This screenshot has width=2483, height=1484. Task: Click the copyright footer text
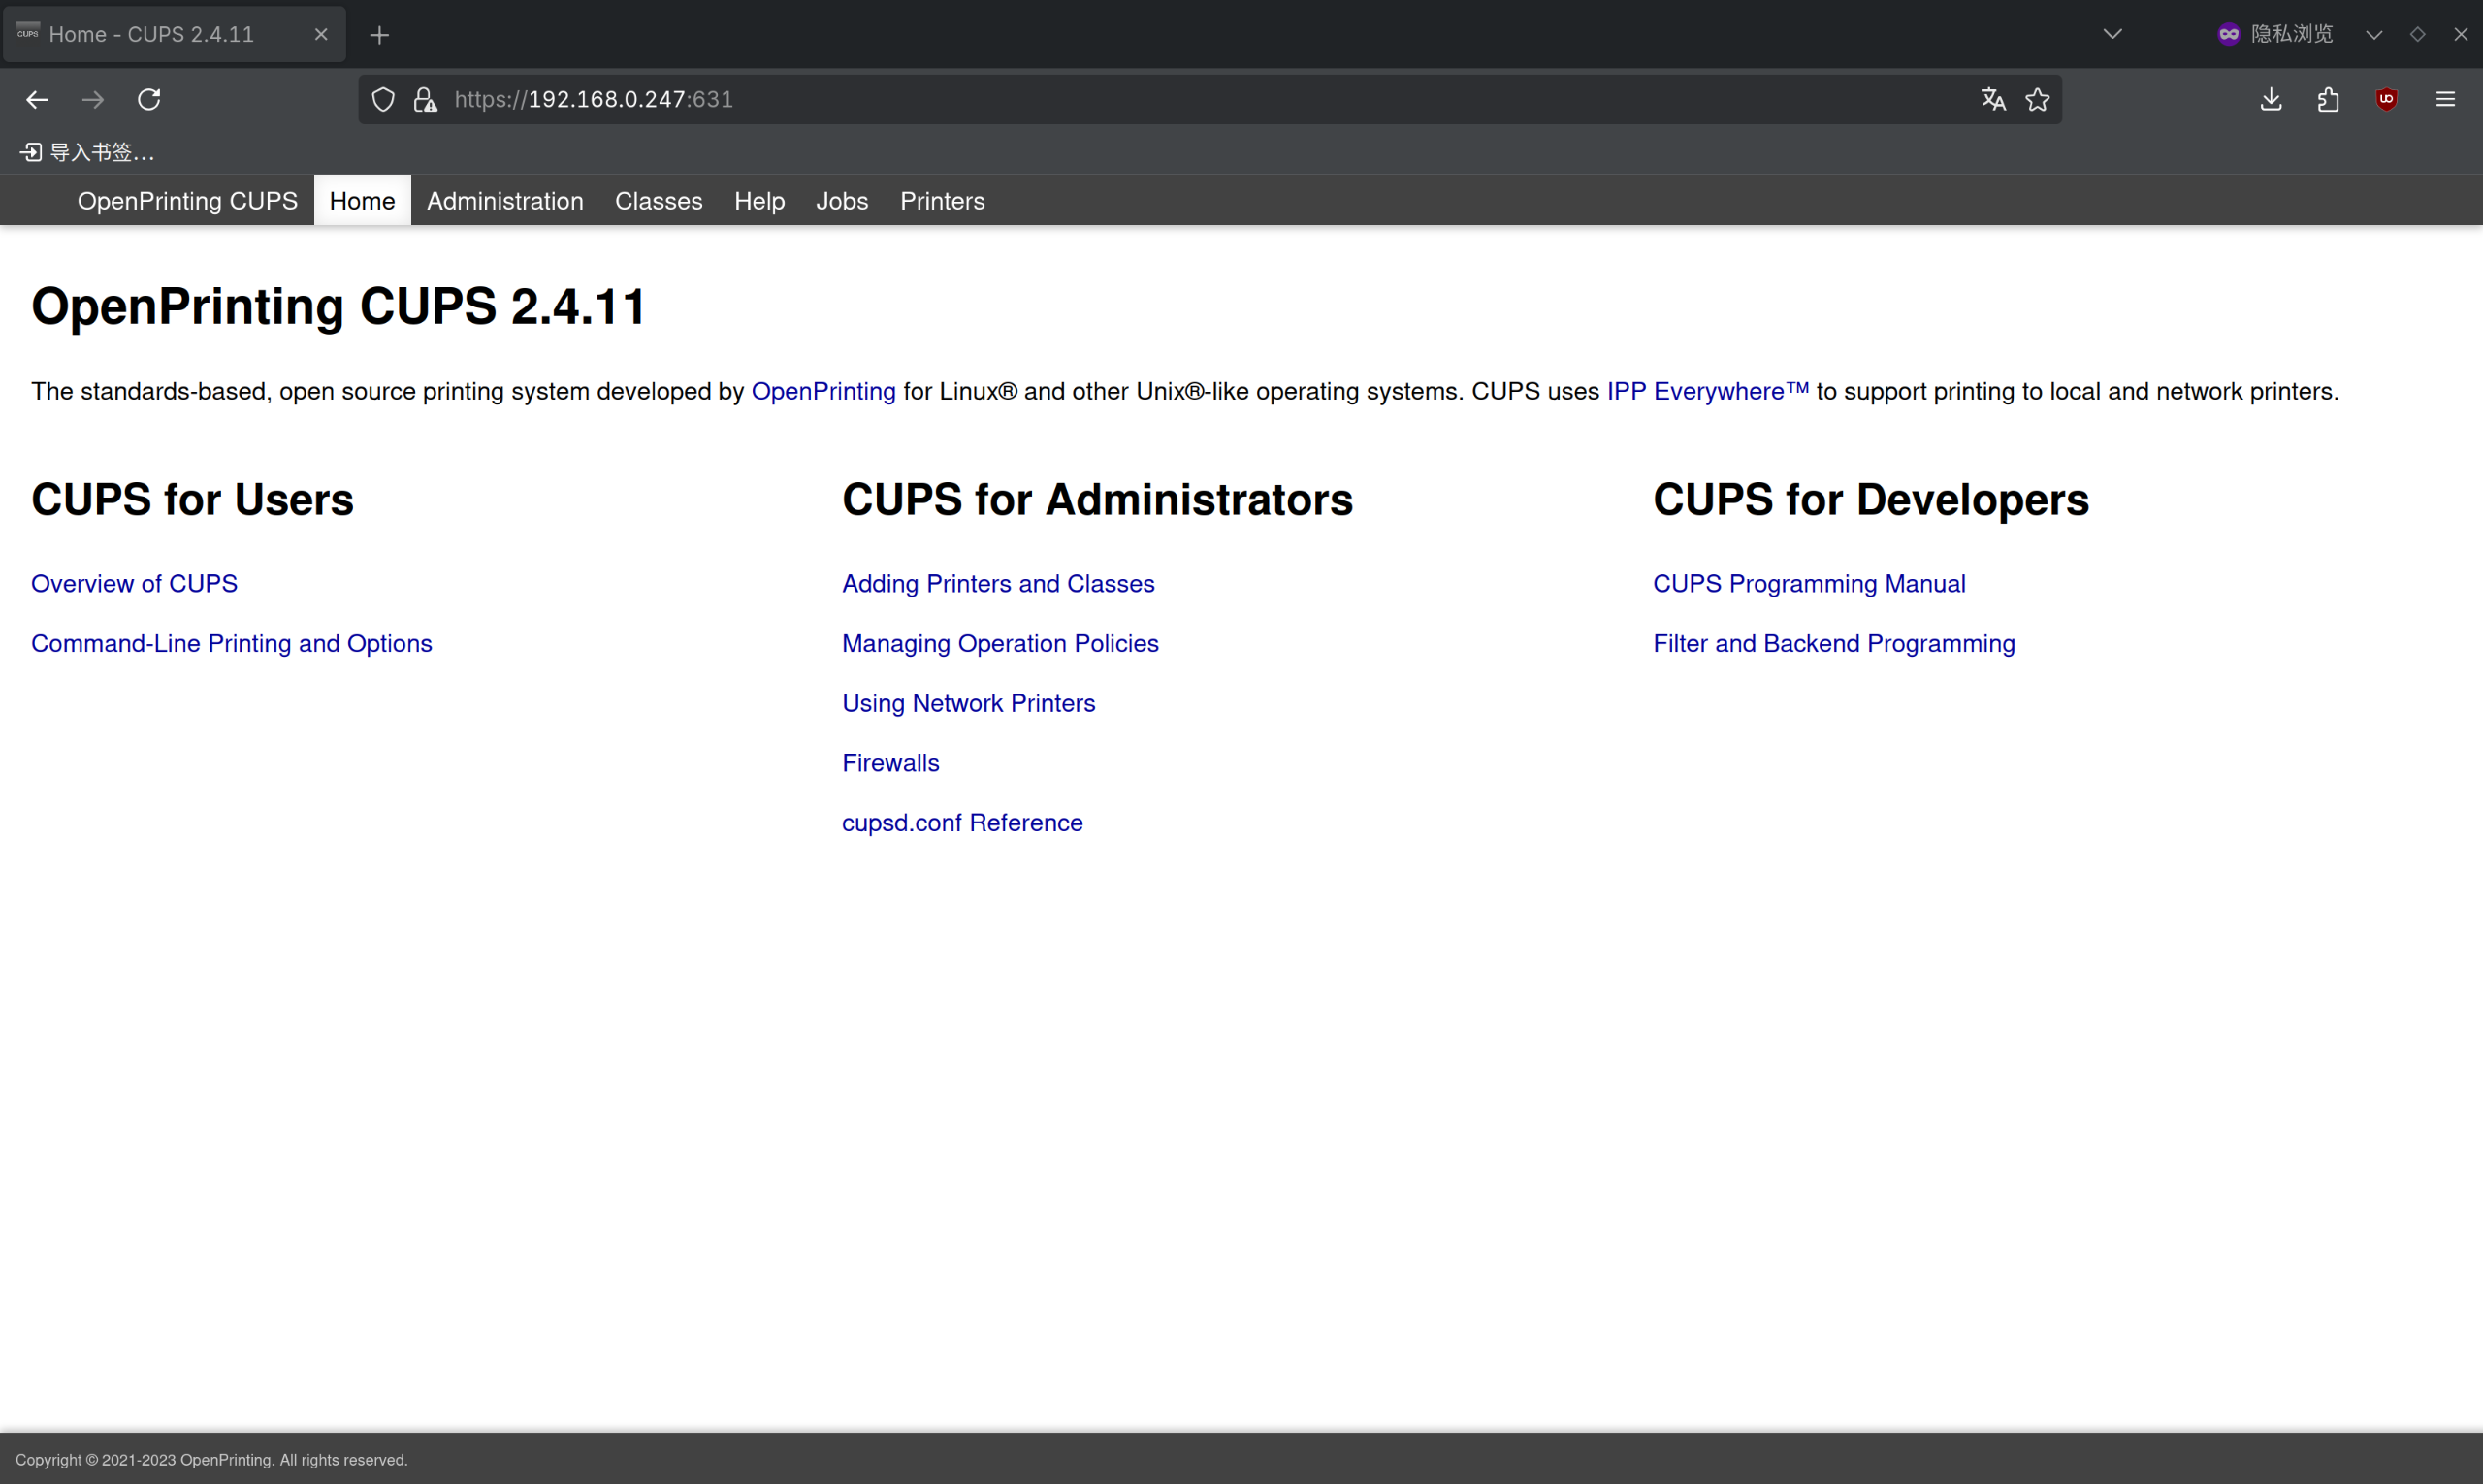[x=211, y=1460]
